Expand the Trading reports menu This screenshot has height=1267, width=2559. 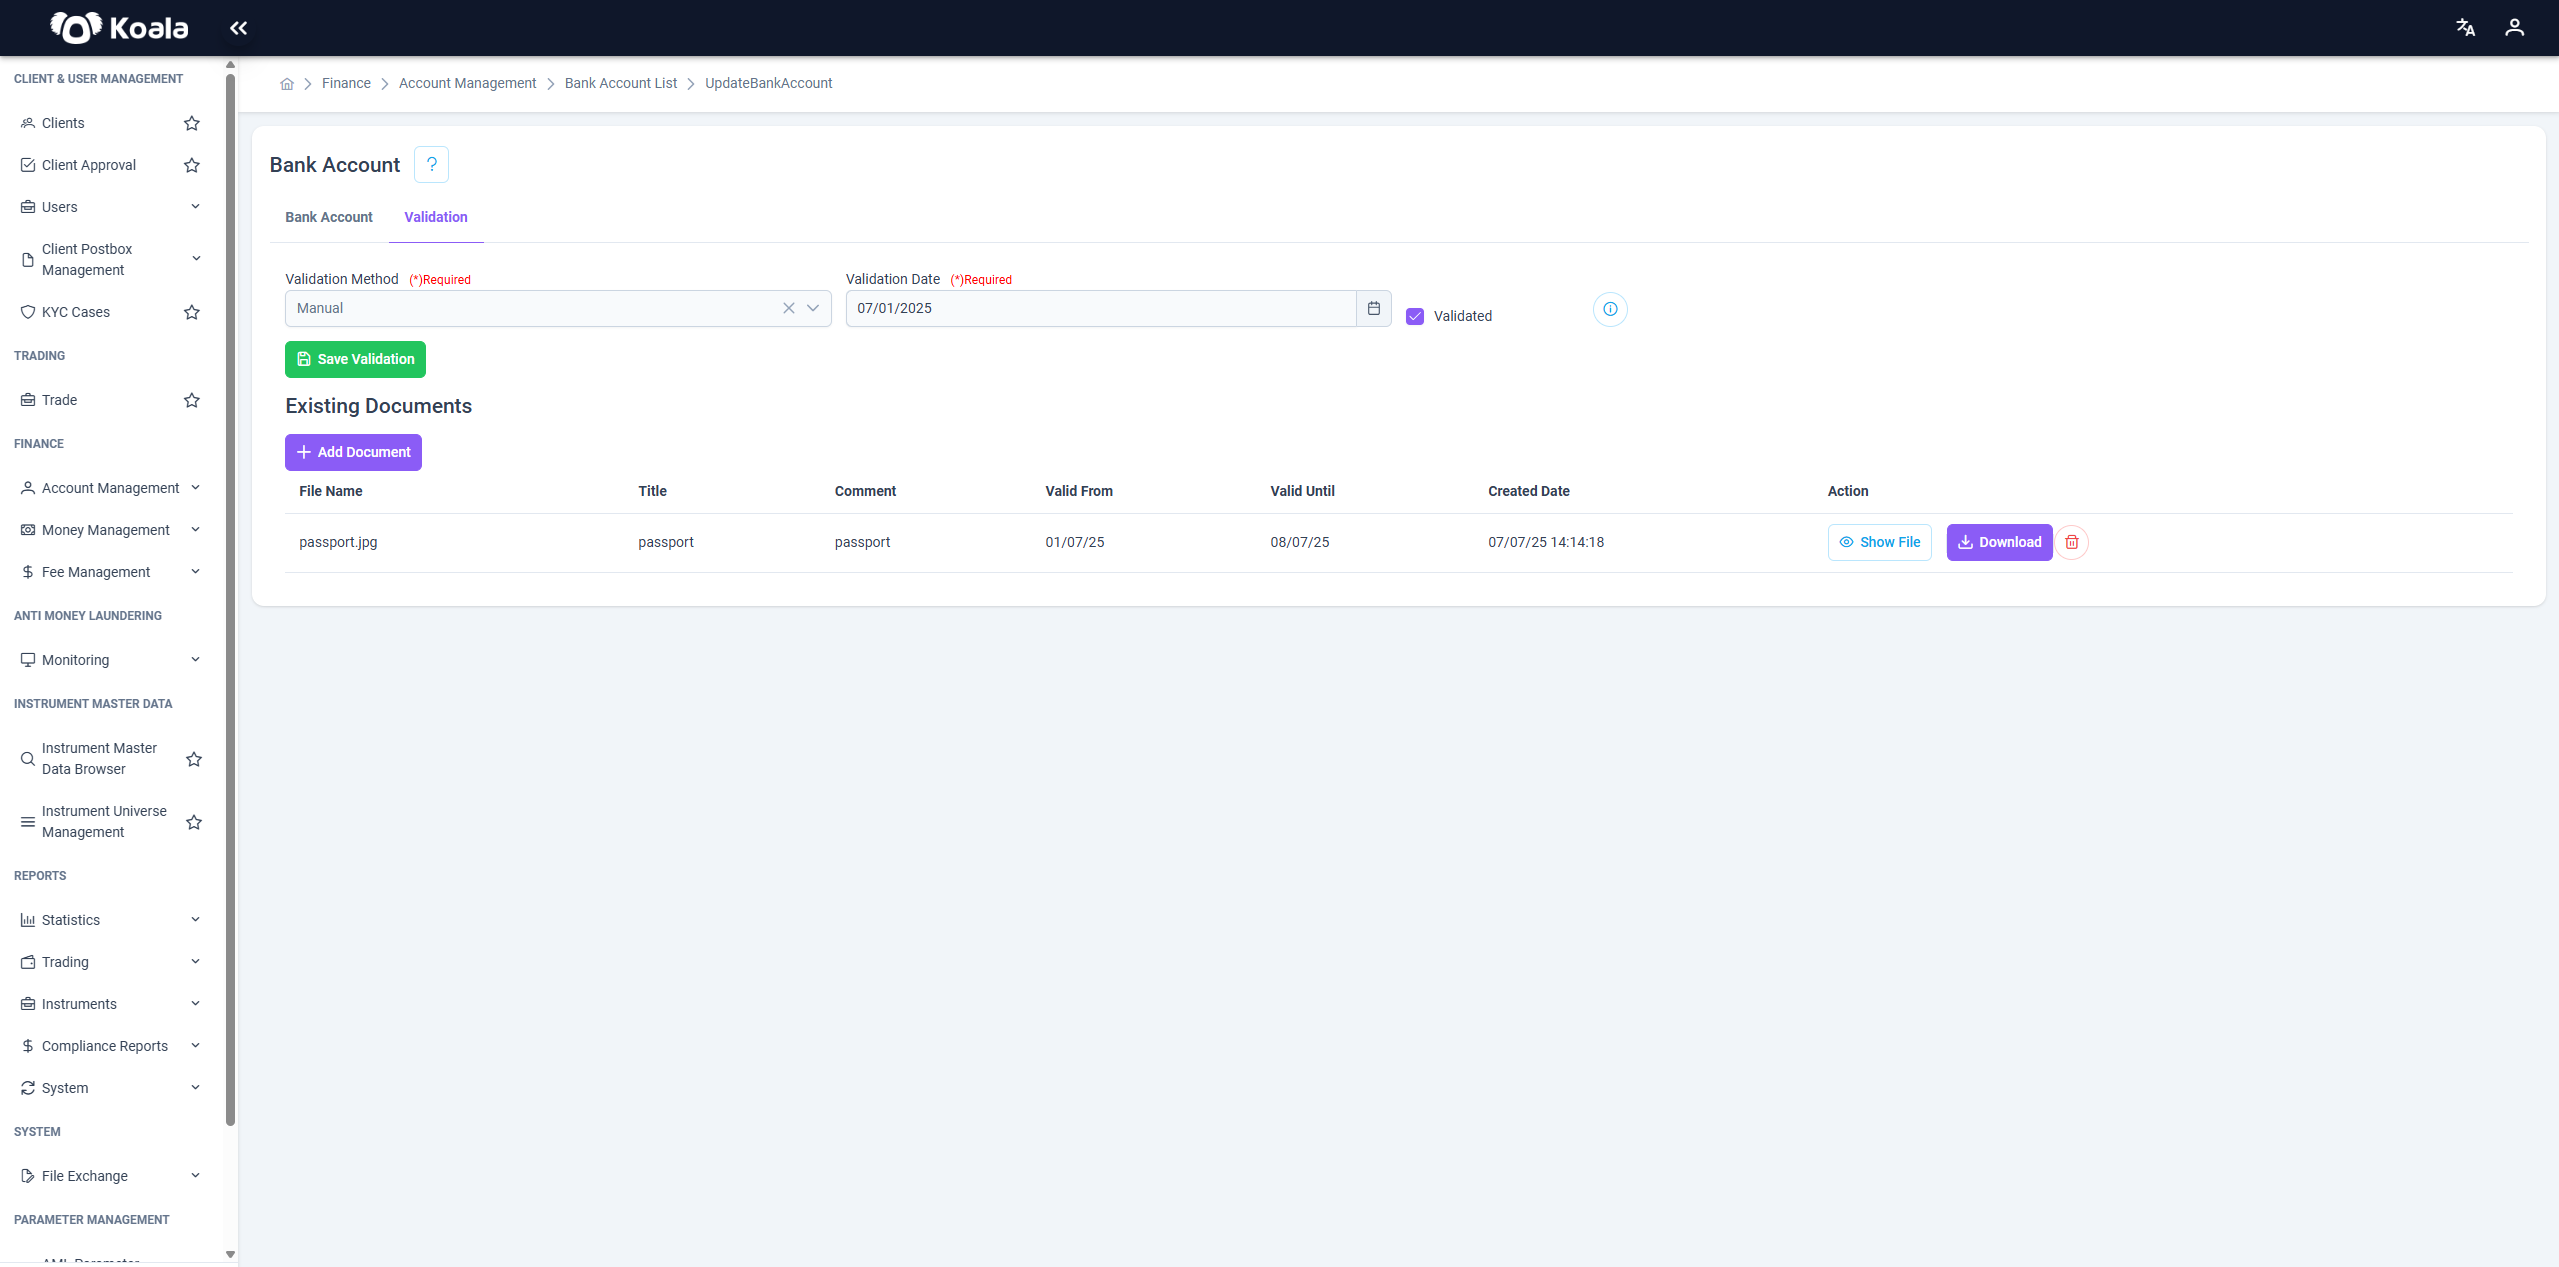pos(110,962)
